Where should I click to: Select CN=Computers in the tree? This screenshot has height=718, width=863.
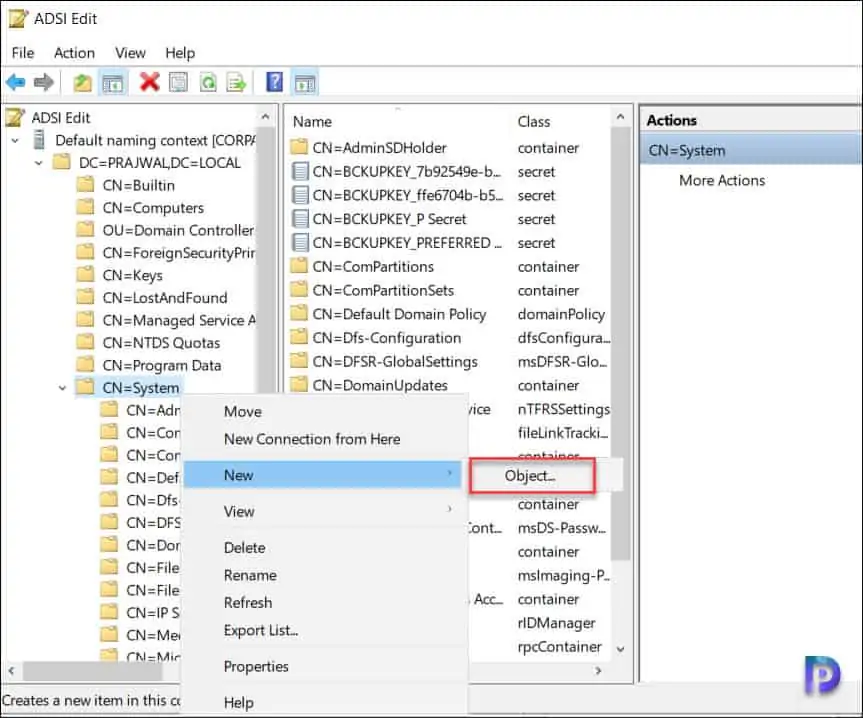[153, 207]
